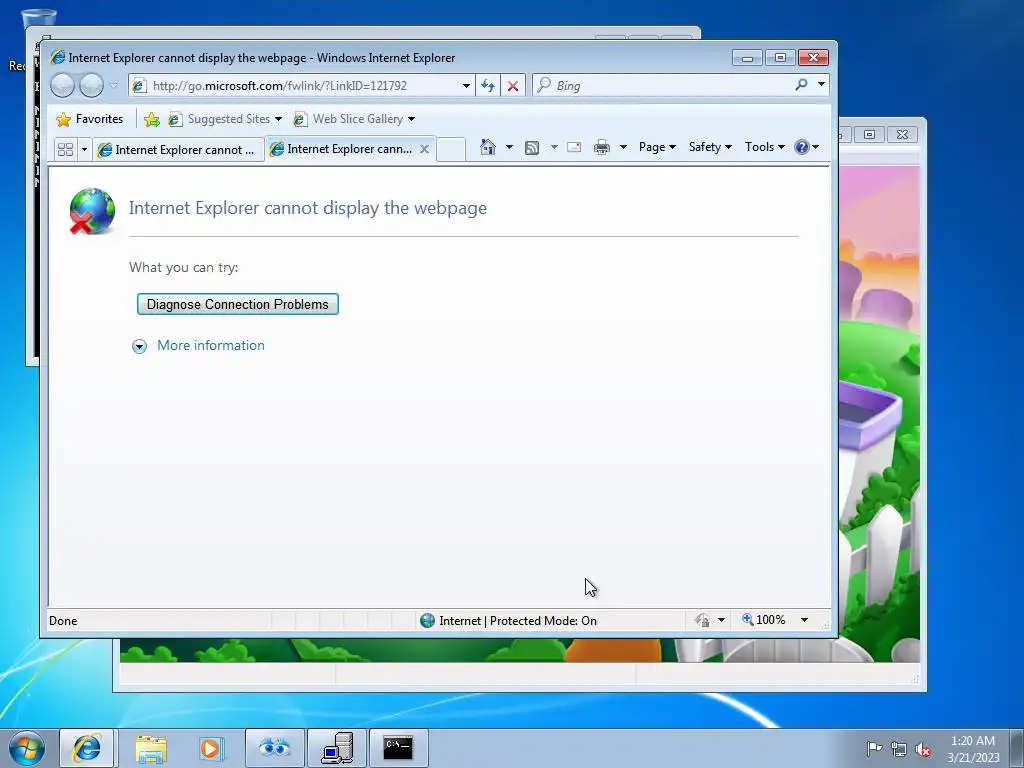Viewport: 1024px width, 768px height.
Task: Open the Windows Start menu orb
Action: pos(27,748)
